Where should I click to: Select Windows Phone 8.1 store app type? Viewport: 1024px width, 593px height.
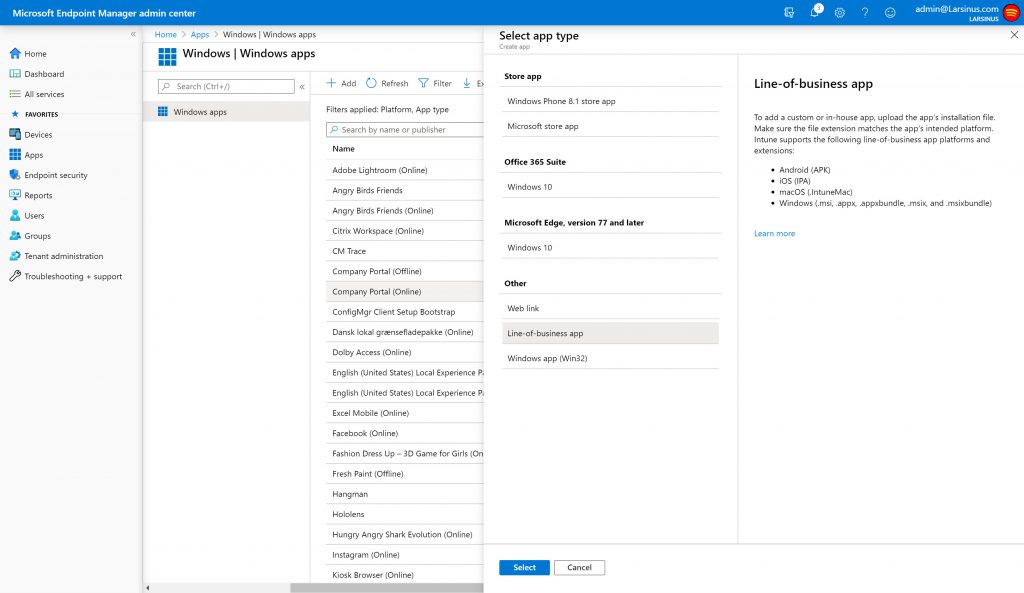tap(611, 101)
